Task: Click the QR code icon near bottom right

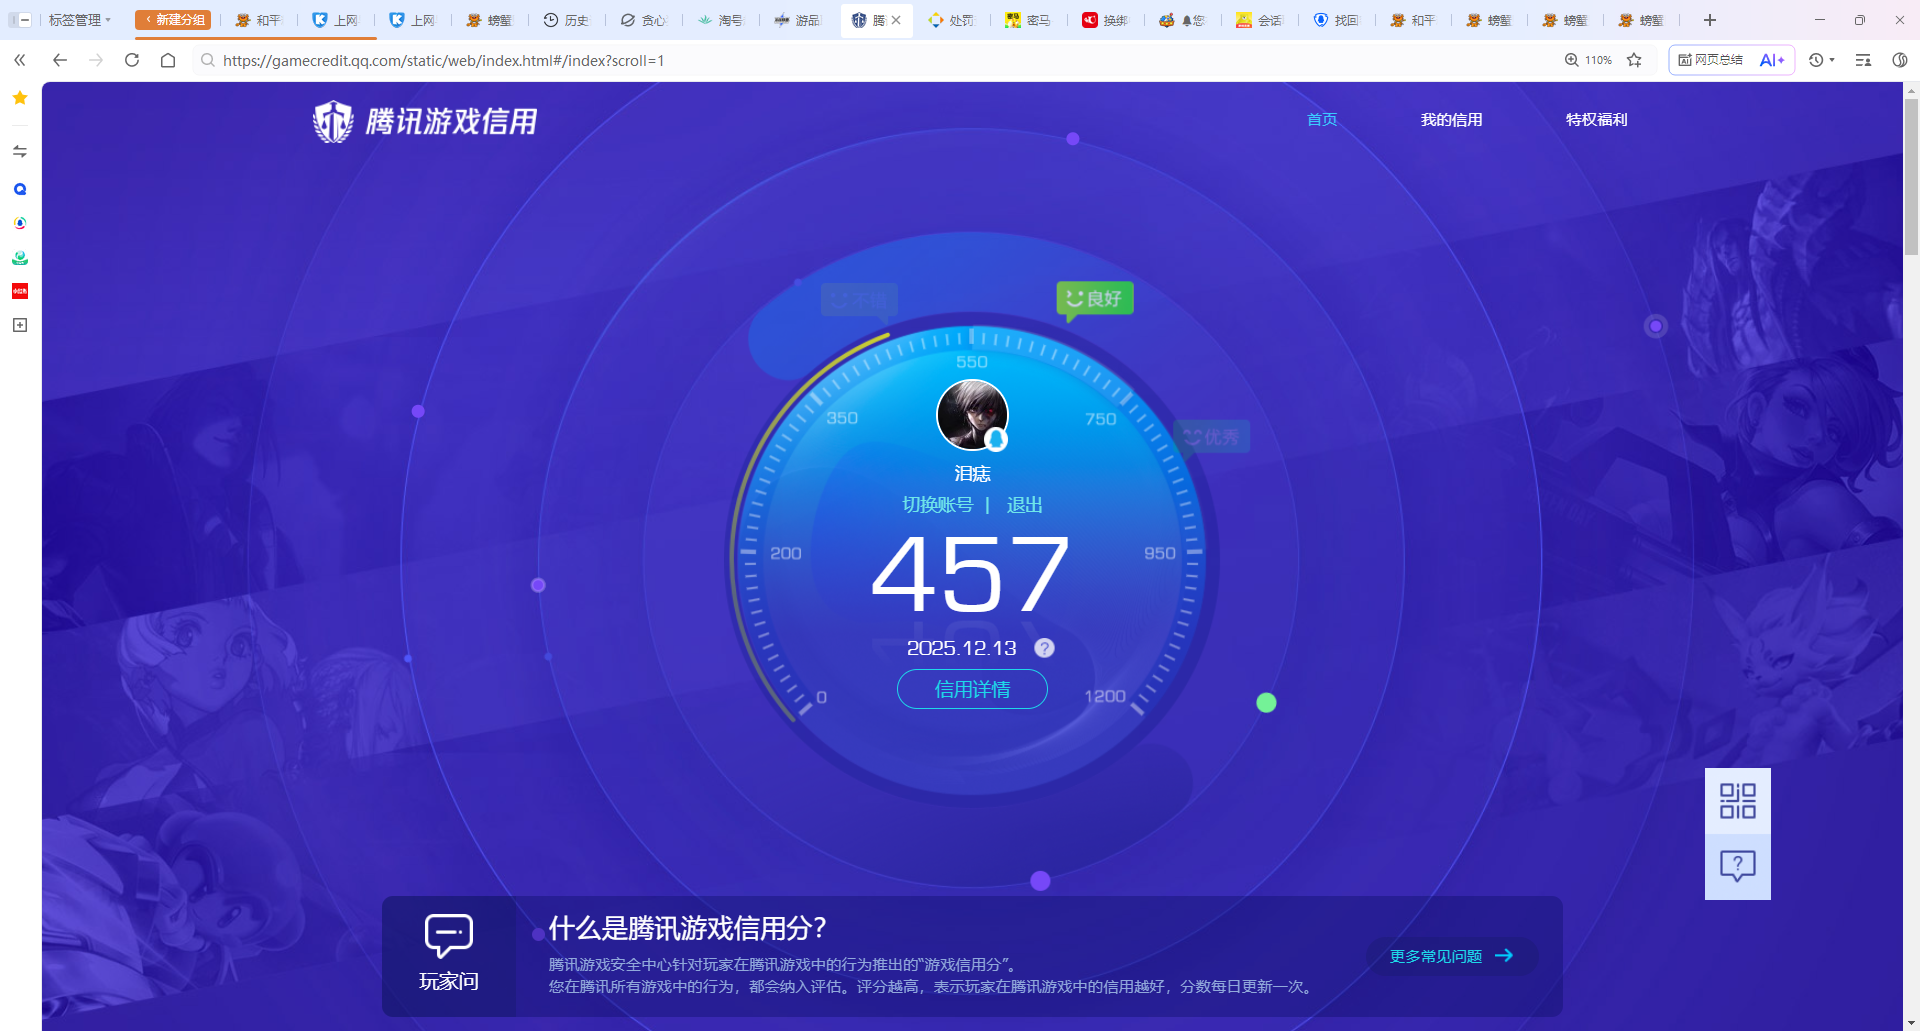Action: click(x=1738, y=800)
